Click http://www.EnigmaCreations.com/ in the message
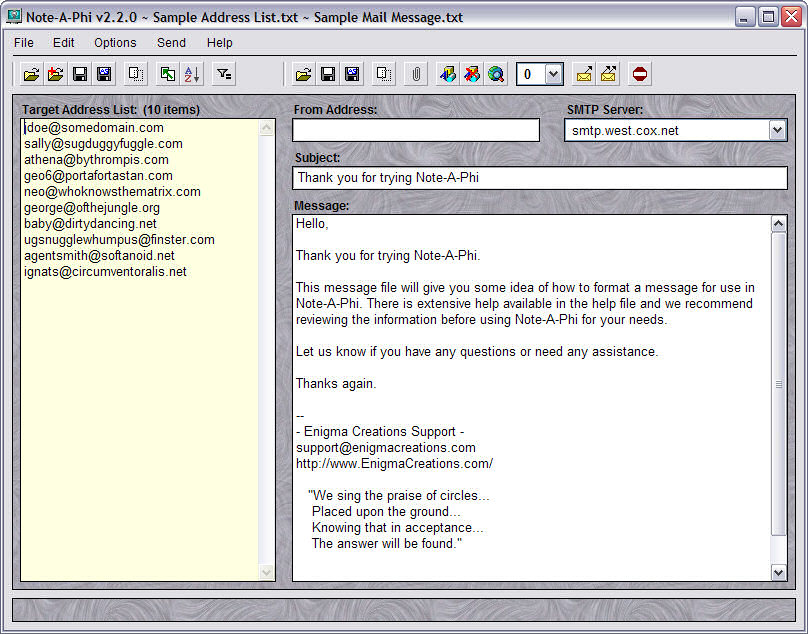This screenshot has height=634, width=808. [x=394, y=463]
